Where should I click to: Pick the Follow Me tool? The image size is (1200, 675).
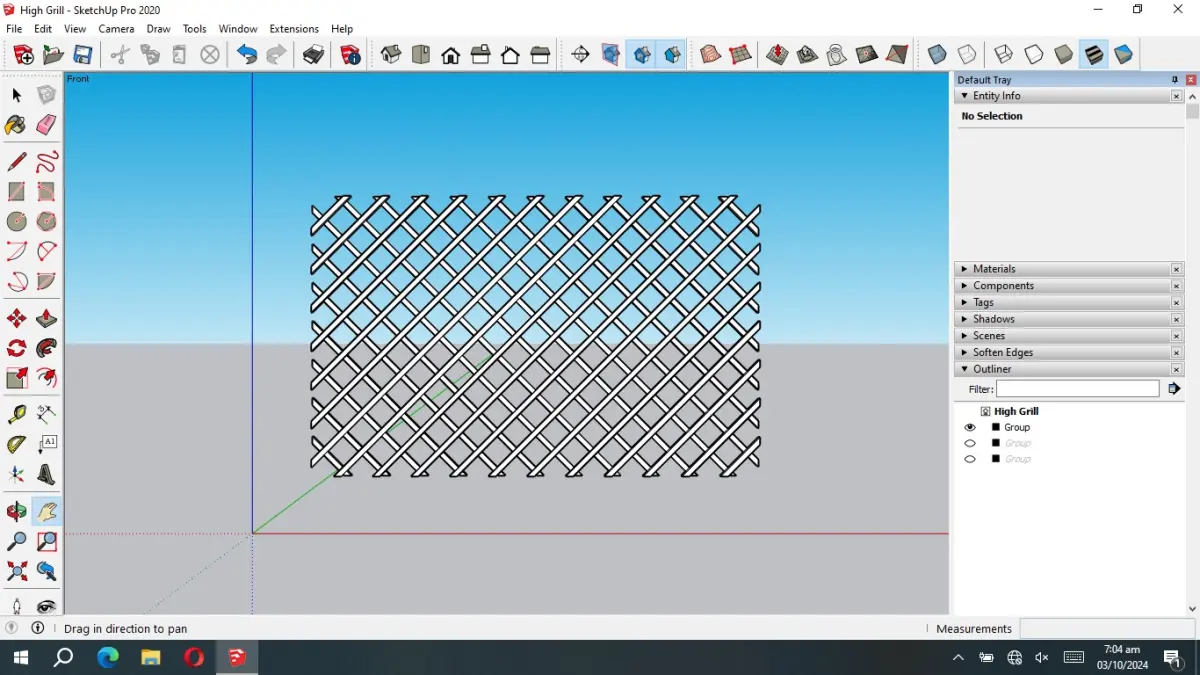tap(46, 348)
